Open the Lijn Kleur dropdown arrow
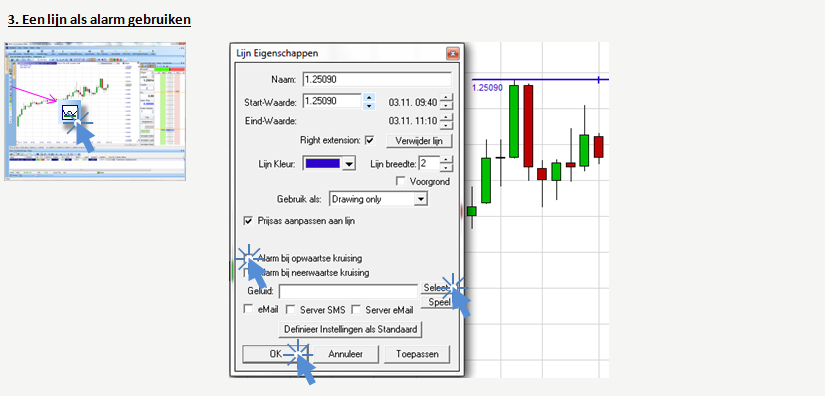The width and height of the screenshot is (825, 396). point(348,164)
